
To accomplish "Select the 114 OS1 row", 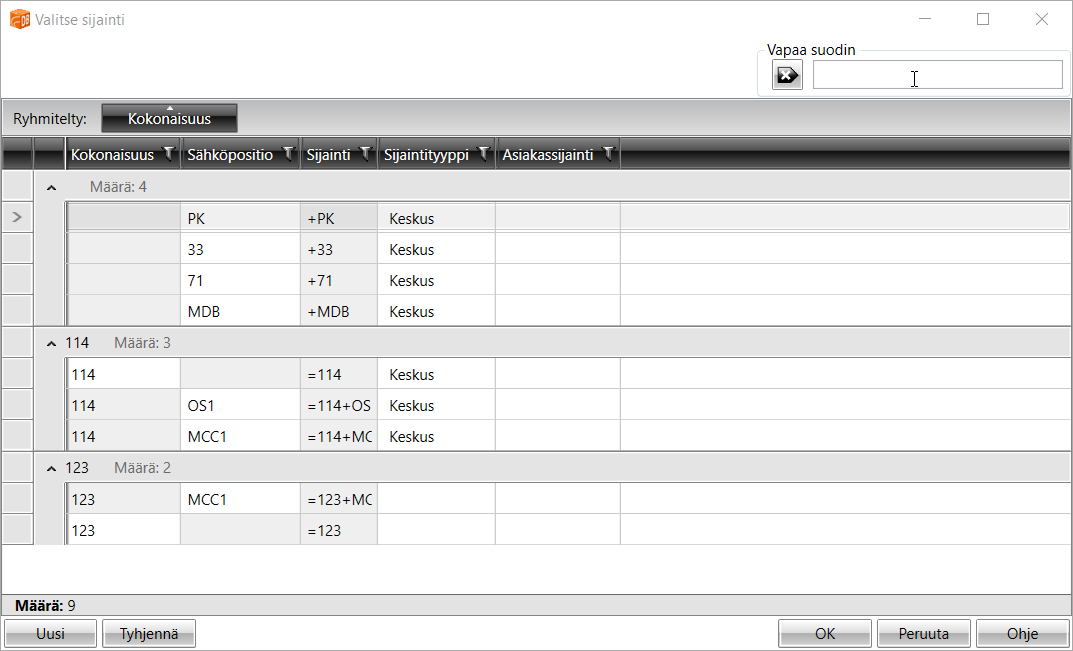I will coord(240,405).
